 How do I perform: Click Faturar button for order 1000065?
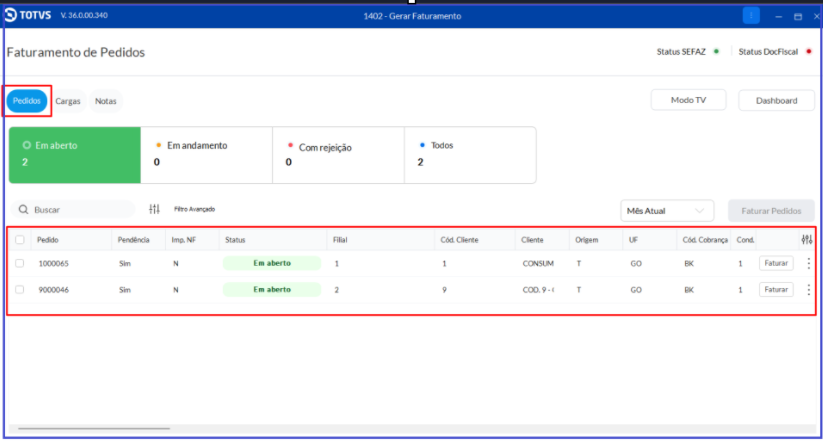[x=776, y=263]
